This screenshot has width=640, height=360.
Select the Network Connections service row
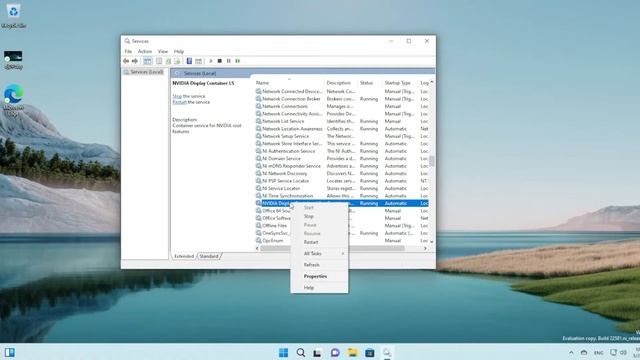click(x=341, y=106)
